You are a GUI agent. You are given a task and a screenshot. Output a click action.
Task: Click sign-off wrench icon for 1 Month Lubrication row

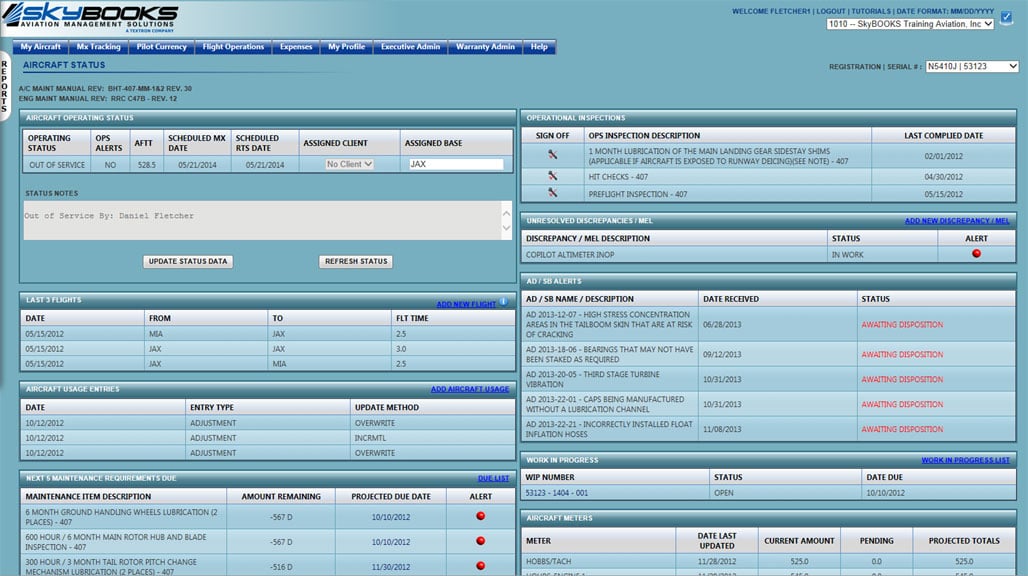553,155
